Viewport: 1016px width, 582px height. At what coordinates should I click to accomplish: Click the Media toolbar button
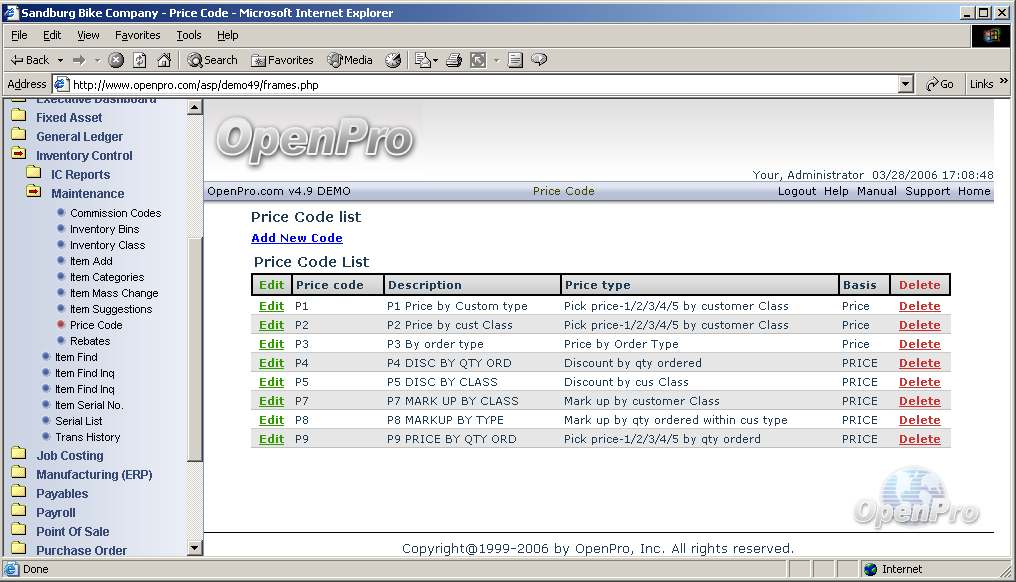pos(348,60)
